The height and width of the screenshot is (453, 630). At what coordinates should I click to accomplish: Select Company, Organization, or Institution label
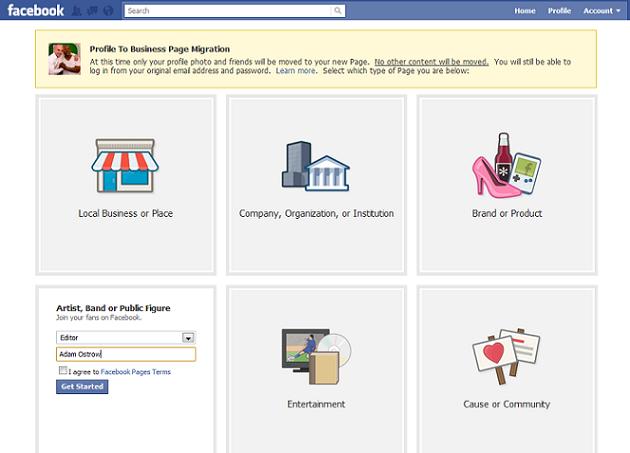[x=316, y=213]
